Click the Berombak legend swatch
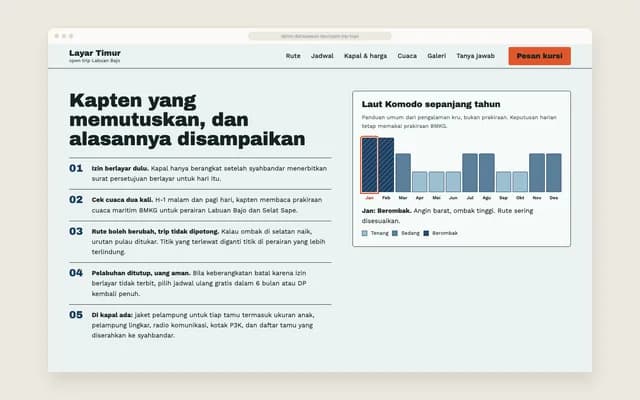The width and height of the screenshot is (640, 400). 426,233
